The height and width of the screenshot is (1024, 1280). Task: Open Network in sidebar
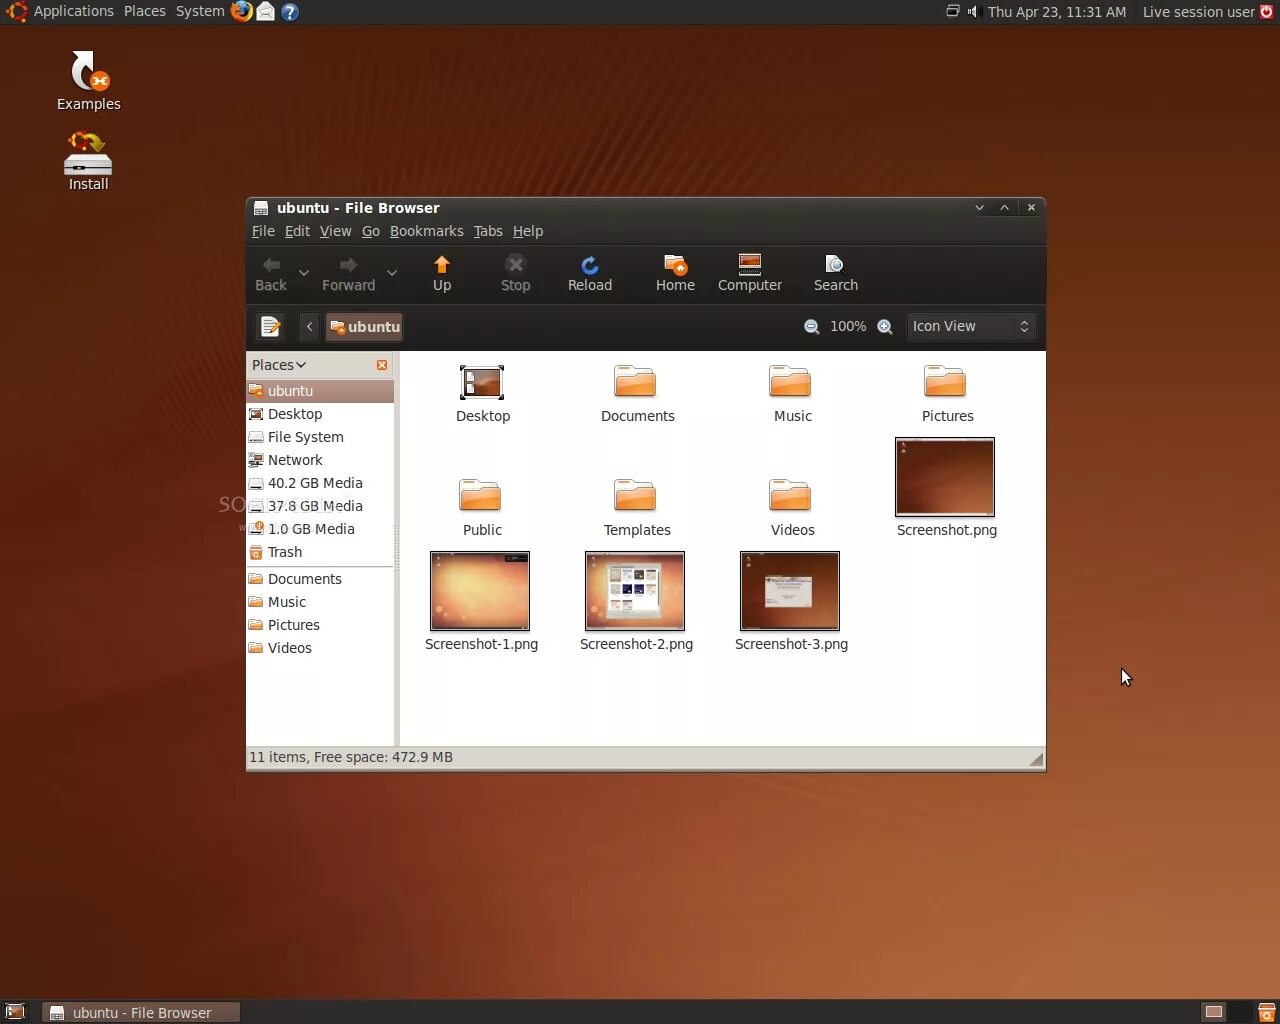pos(320,460)
